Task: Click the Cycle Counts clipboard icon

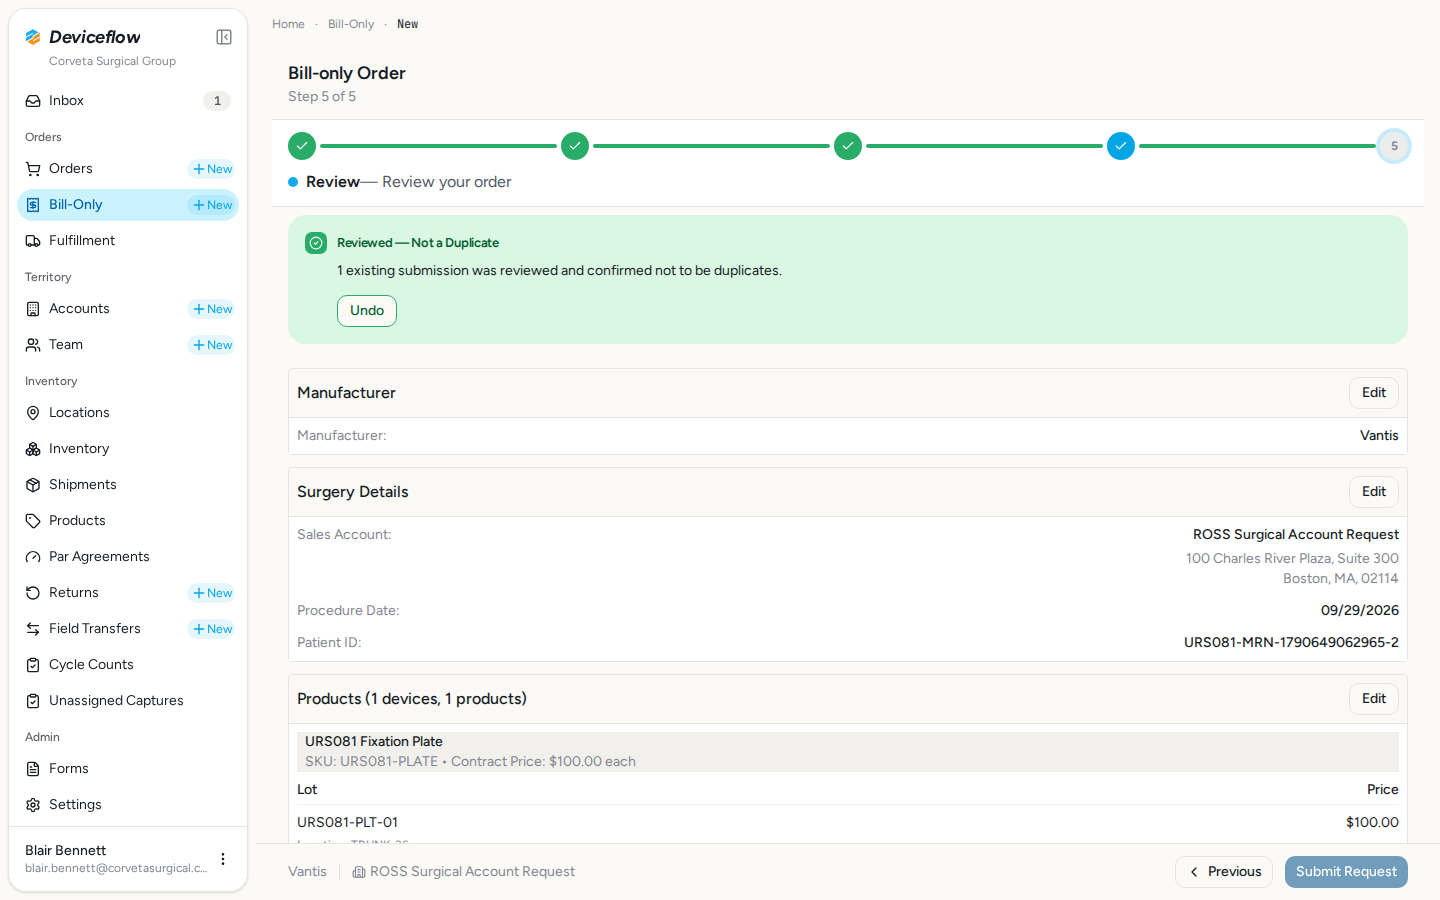Action: [33, 665]
